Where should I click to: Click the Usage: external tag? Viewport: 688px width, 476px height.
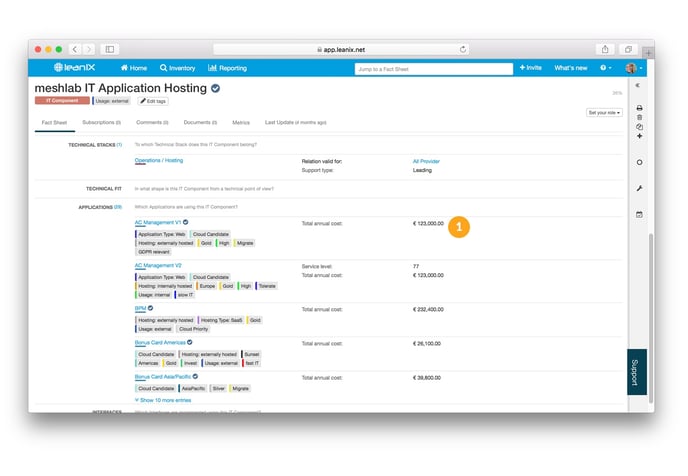pyautogui.click(x=111, y=101)
